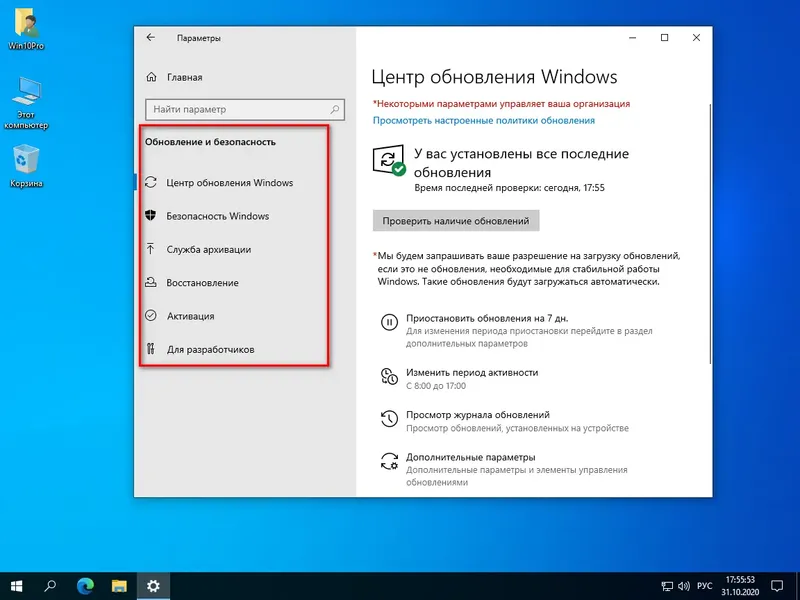Open Служба архивации section

[208, 249]
